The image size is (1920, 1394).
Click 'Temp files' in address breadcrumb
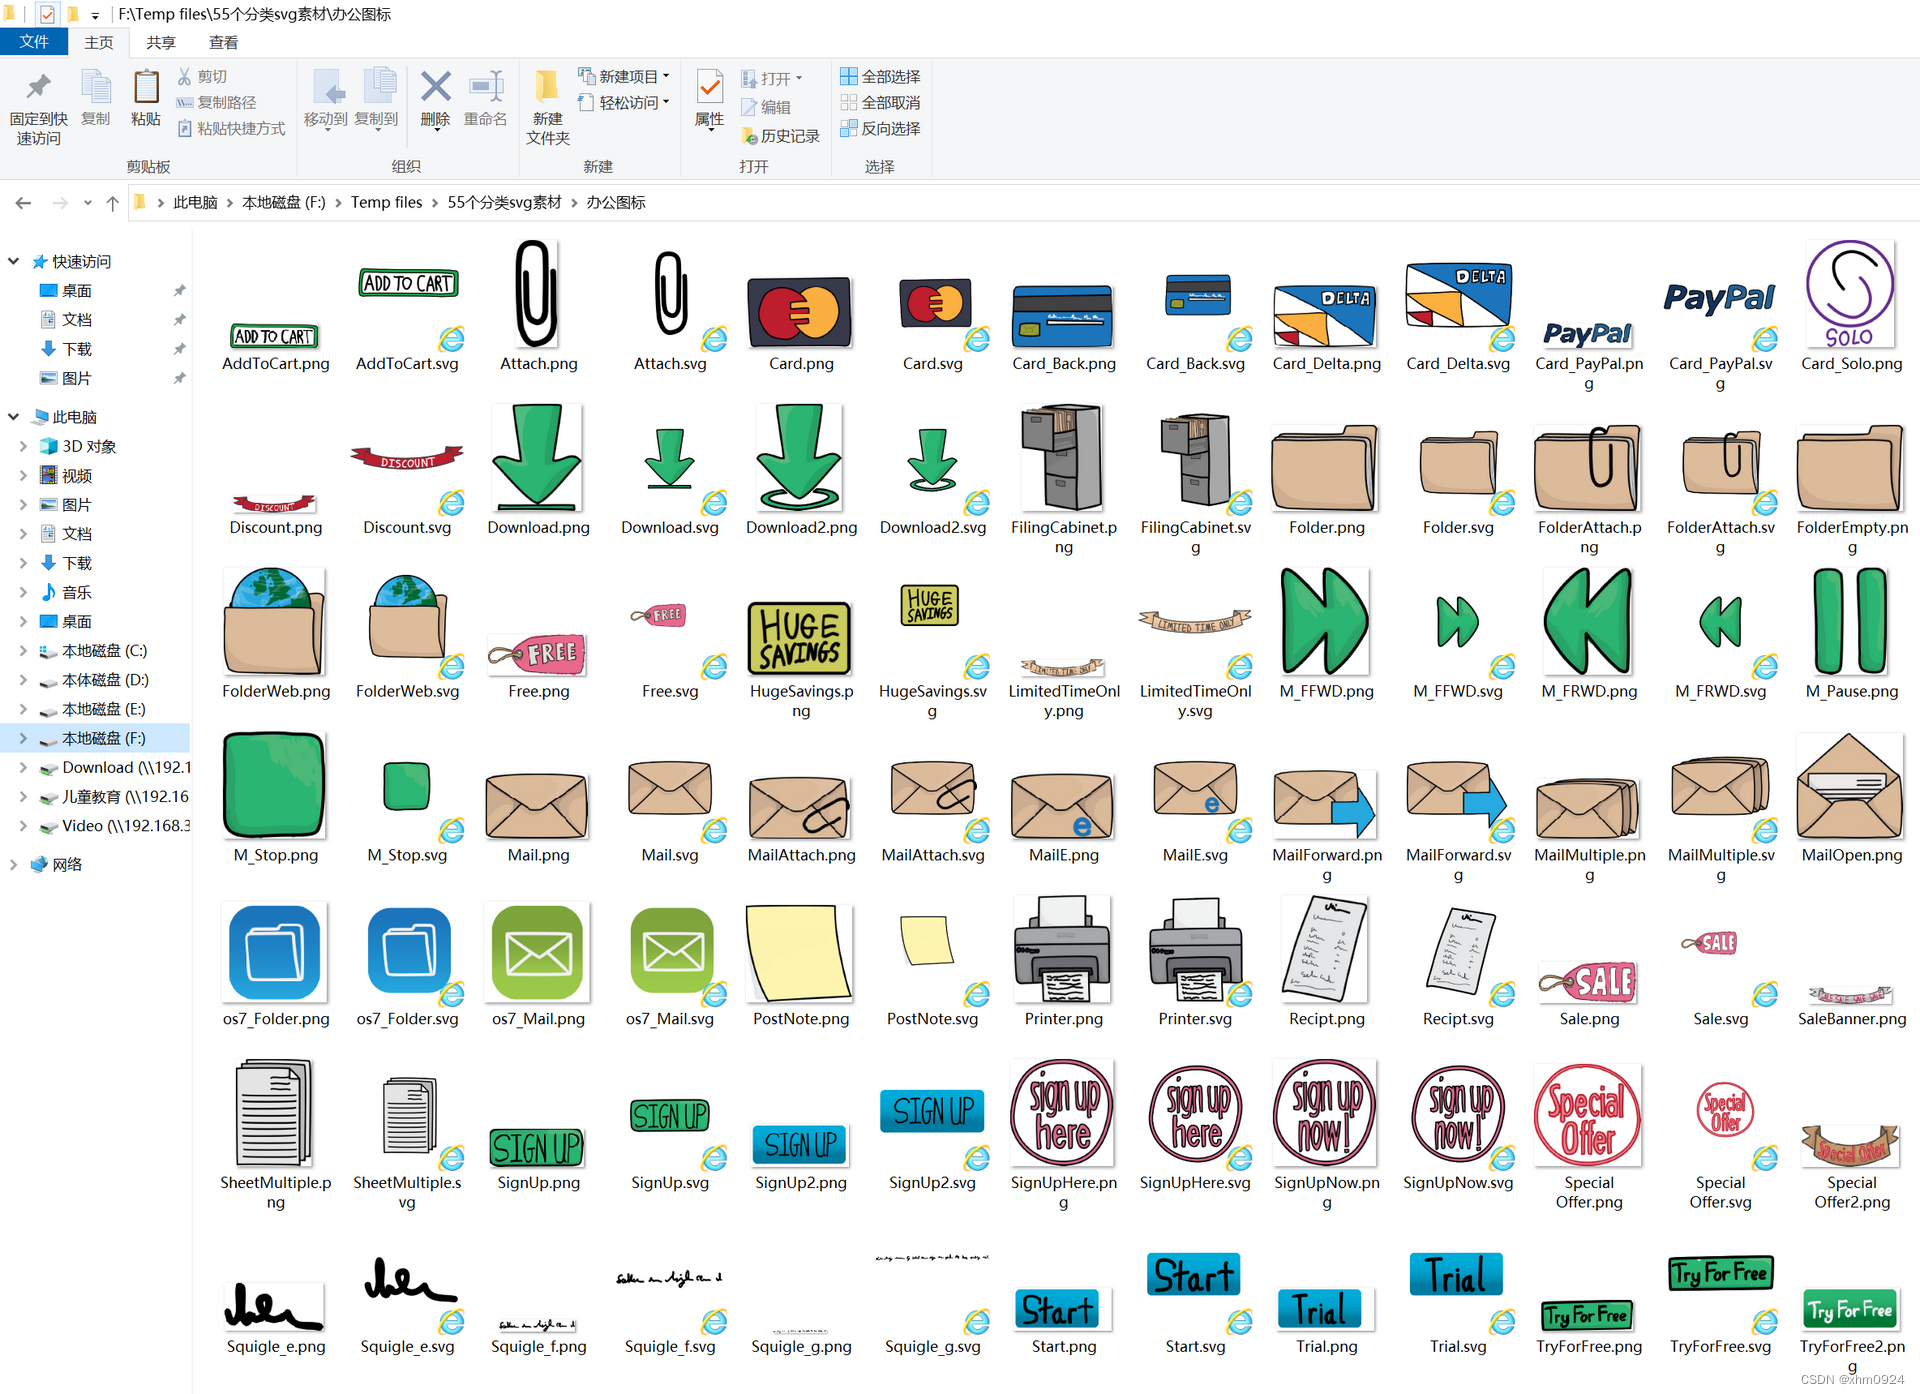click(386, 202)
